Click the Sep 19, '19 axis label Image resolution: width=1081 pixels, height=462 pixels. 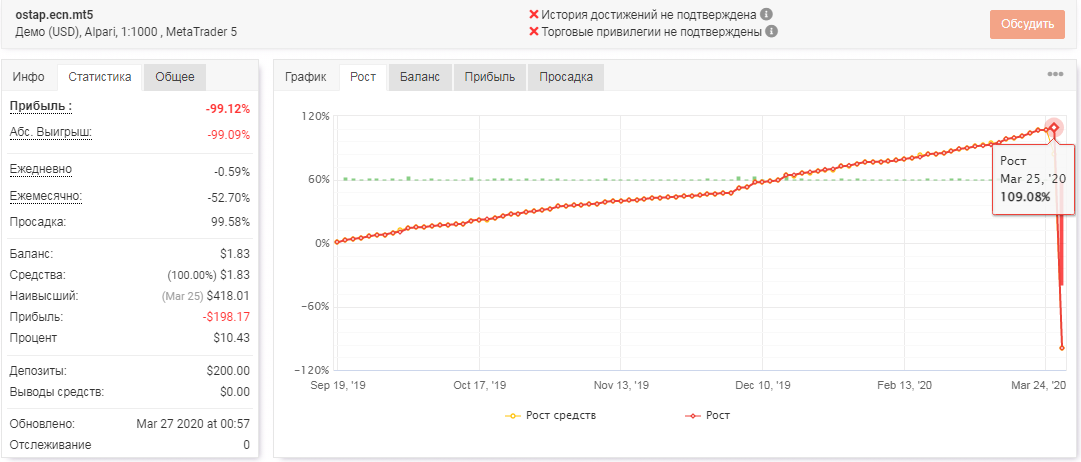click(338, 385)
